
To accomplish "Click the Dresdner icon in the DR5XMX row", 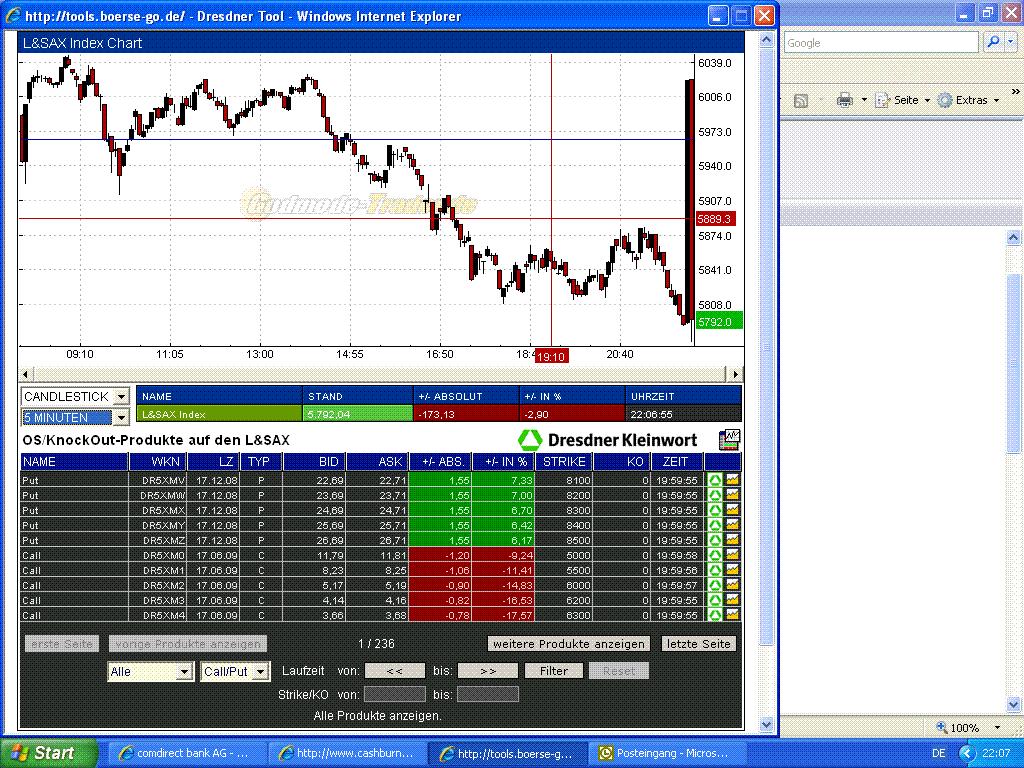I will coord(716,510).
